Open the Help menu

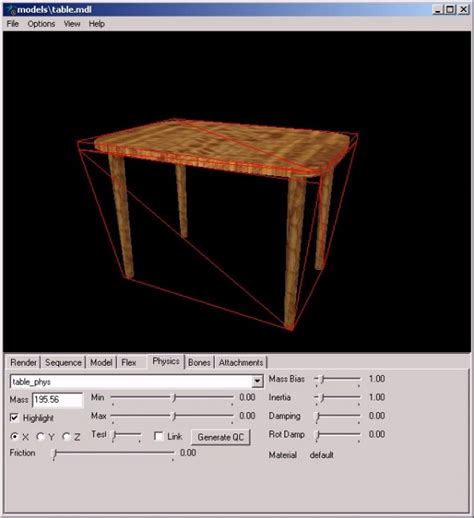point(97,24)
